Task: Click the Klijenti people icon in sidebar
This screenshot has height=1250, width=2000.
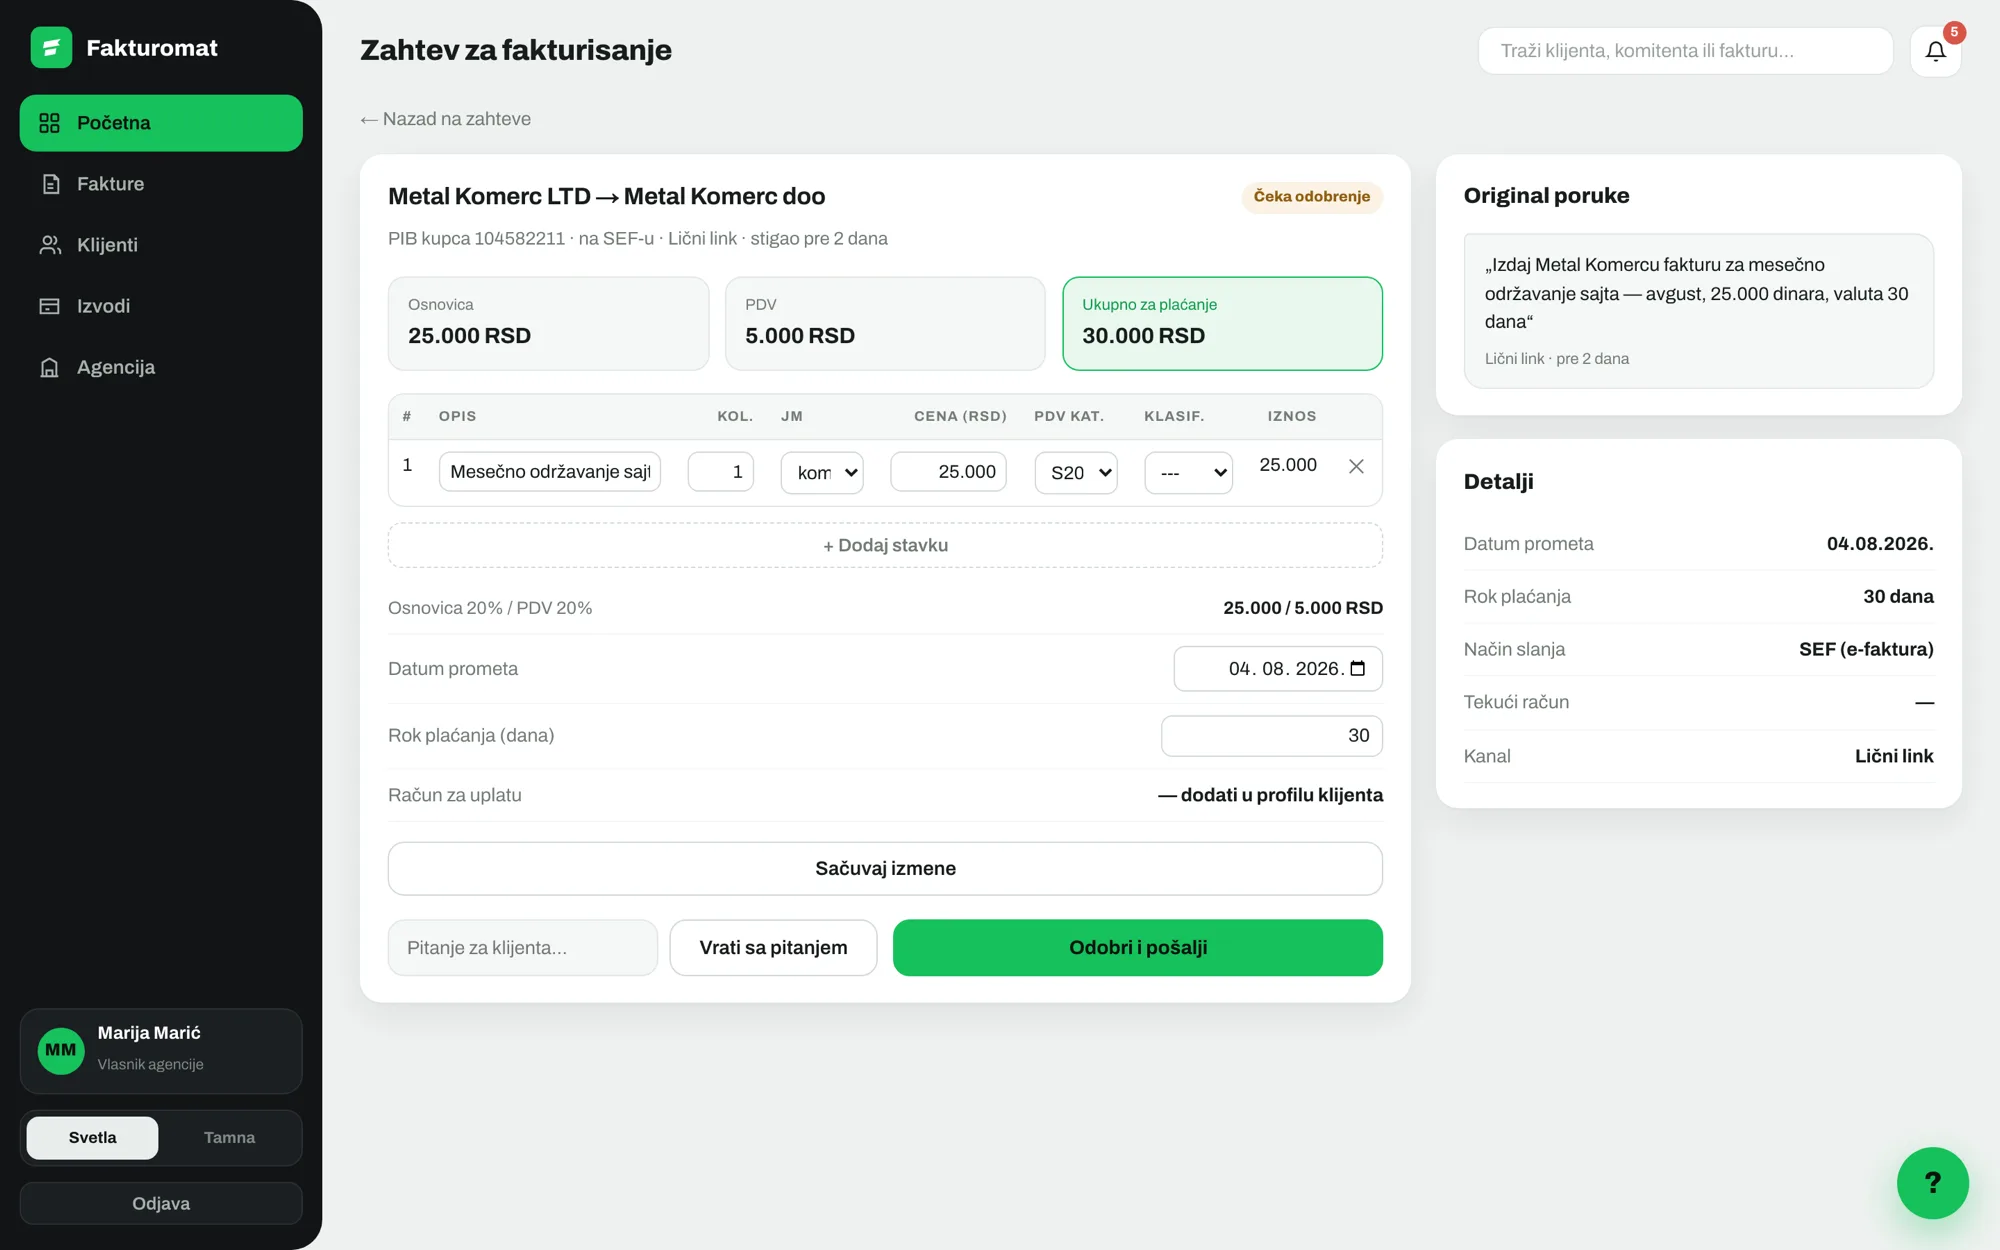Action: click(x=50, y=245)
